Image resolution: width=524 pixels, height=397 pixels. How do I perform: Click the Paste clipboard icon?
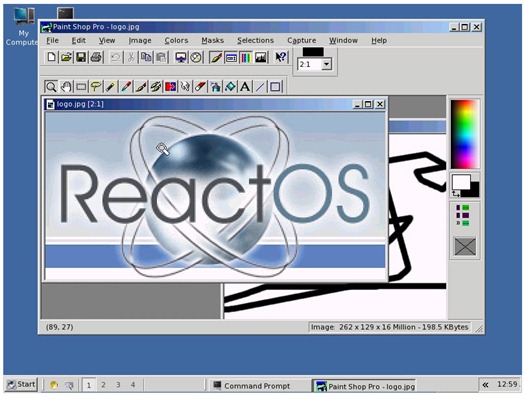coord(161,57)
